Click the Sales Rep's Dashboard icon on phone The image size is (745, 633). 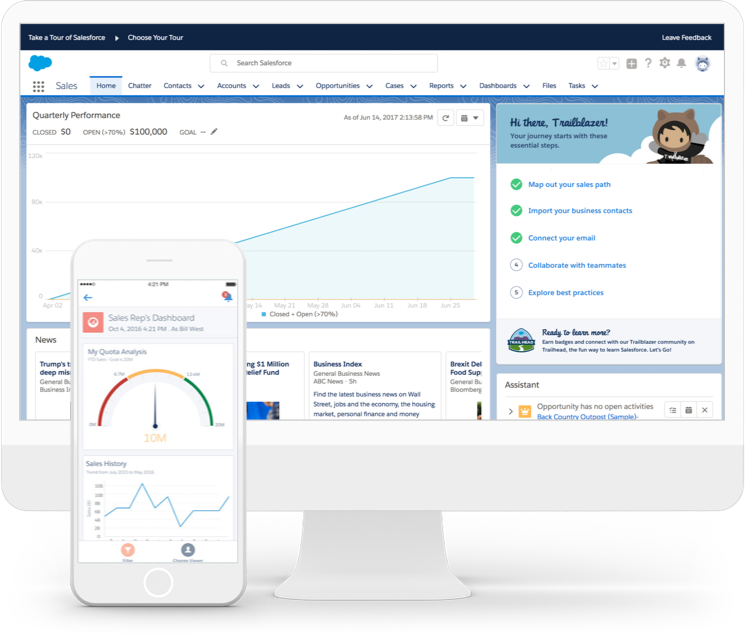click(x=93, y=322)
